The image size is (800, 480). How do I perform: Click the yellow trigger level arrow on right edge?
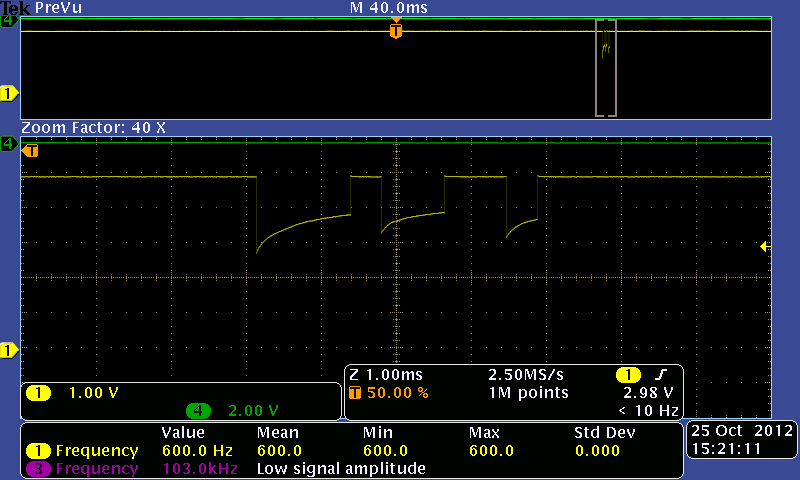coord(765,247)
